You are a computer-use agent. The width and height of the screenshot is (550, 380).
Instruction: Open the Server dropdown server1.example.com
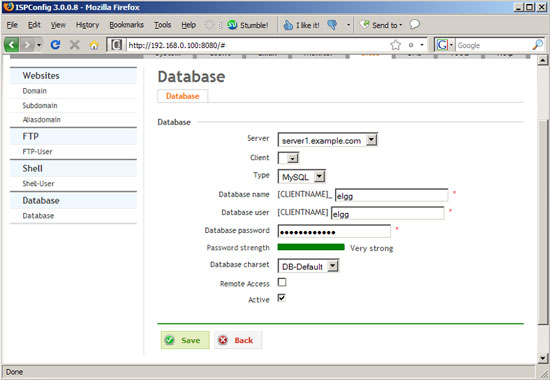pyautogui.click(x=328, y=140)
